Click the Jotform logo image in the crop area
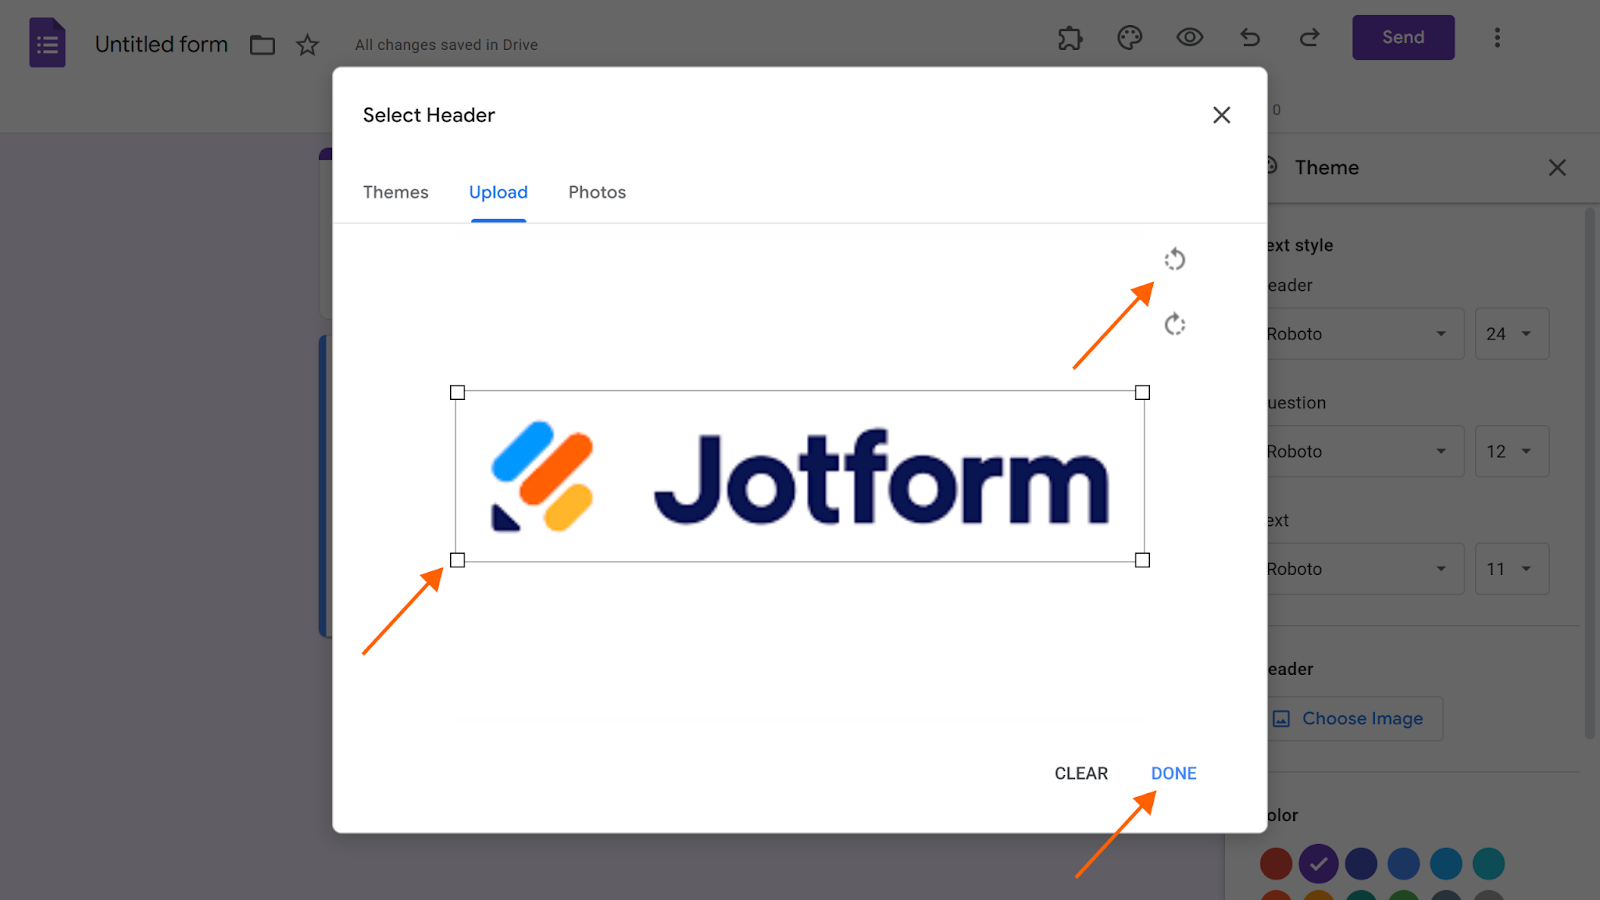The width and height of the screenshot is (1600, 900). coord(800,476)
